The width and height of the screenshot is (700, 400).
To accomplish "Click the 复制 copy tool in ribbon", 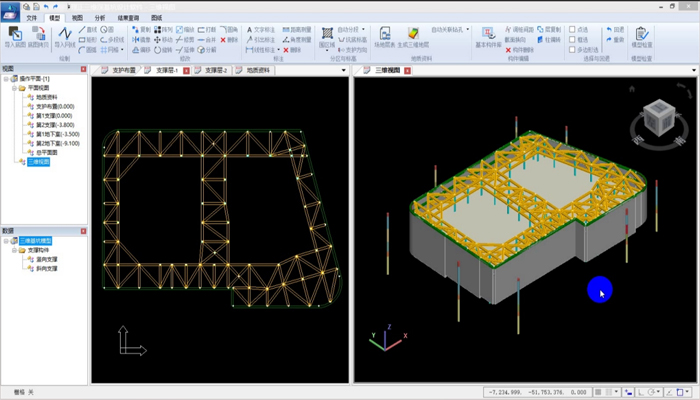I will tap(139, 30).
